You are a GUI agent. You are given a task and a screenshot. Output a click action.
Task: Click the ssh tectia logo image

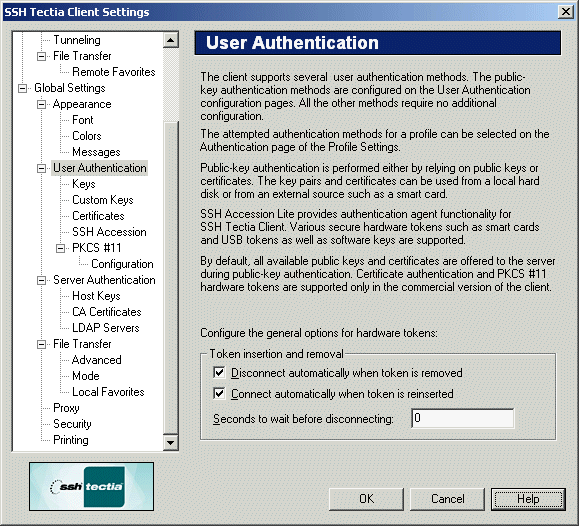92,486
